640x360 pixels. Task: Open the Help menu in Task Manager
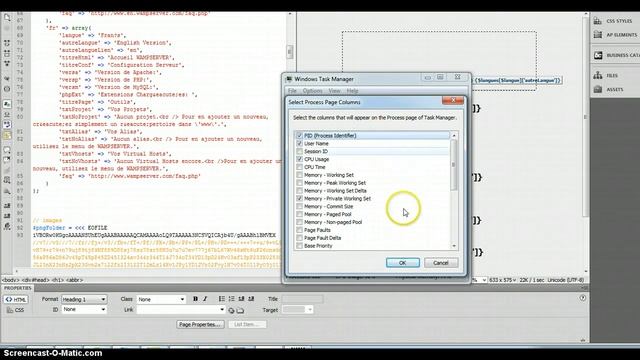coord(352,91)
